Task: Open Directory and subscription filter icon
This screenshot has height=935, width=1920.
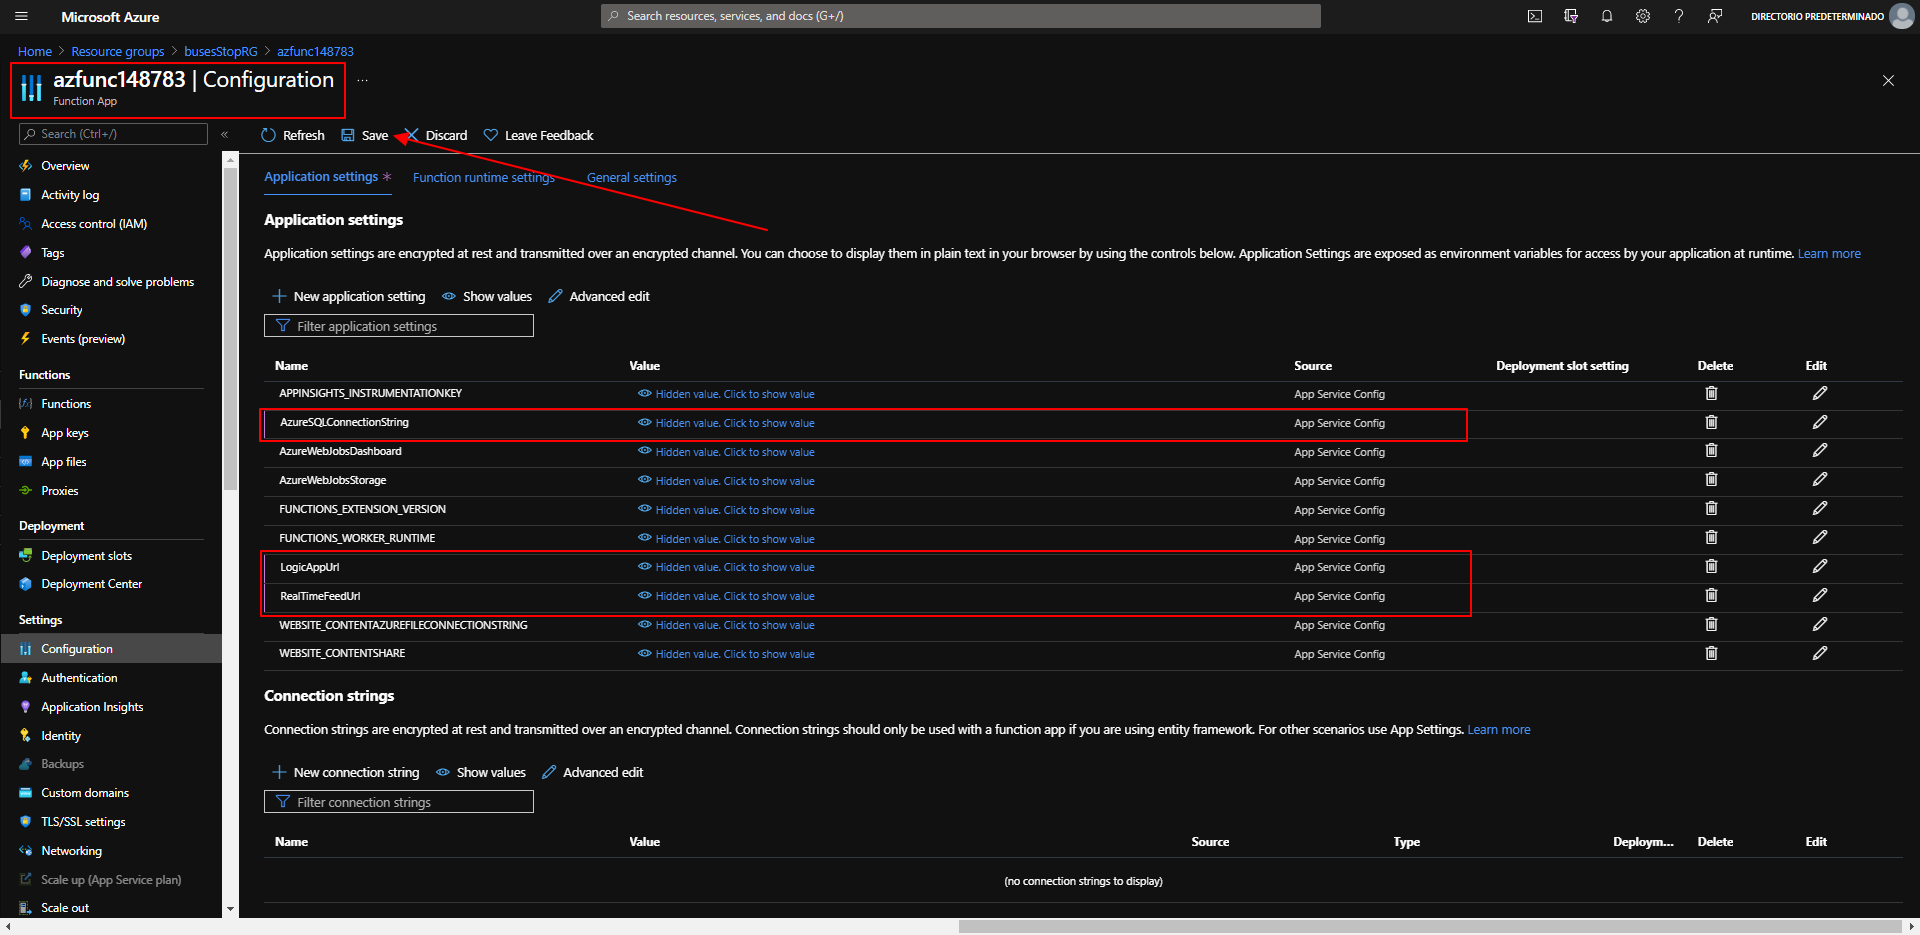Action: click(1571, 16)
